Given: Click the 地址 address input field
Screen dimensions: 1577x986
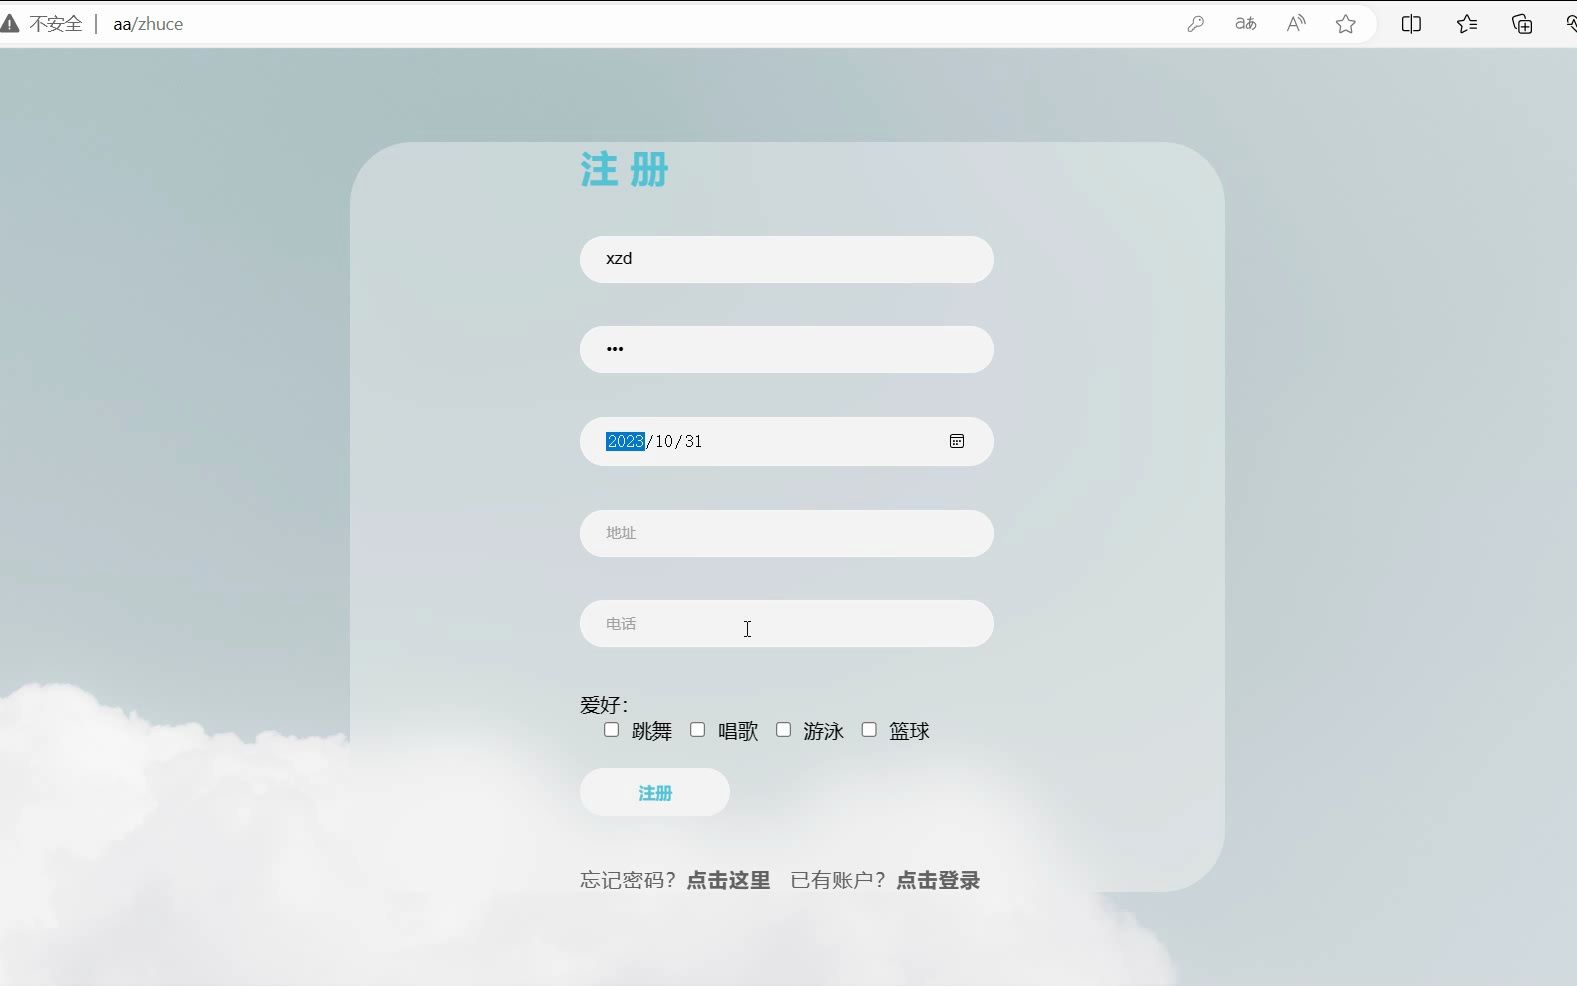Looking at the screenshot, I should (787, 533).
